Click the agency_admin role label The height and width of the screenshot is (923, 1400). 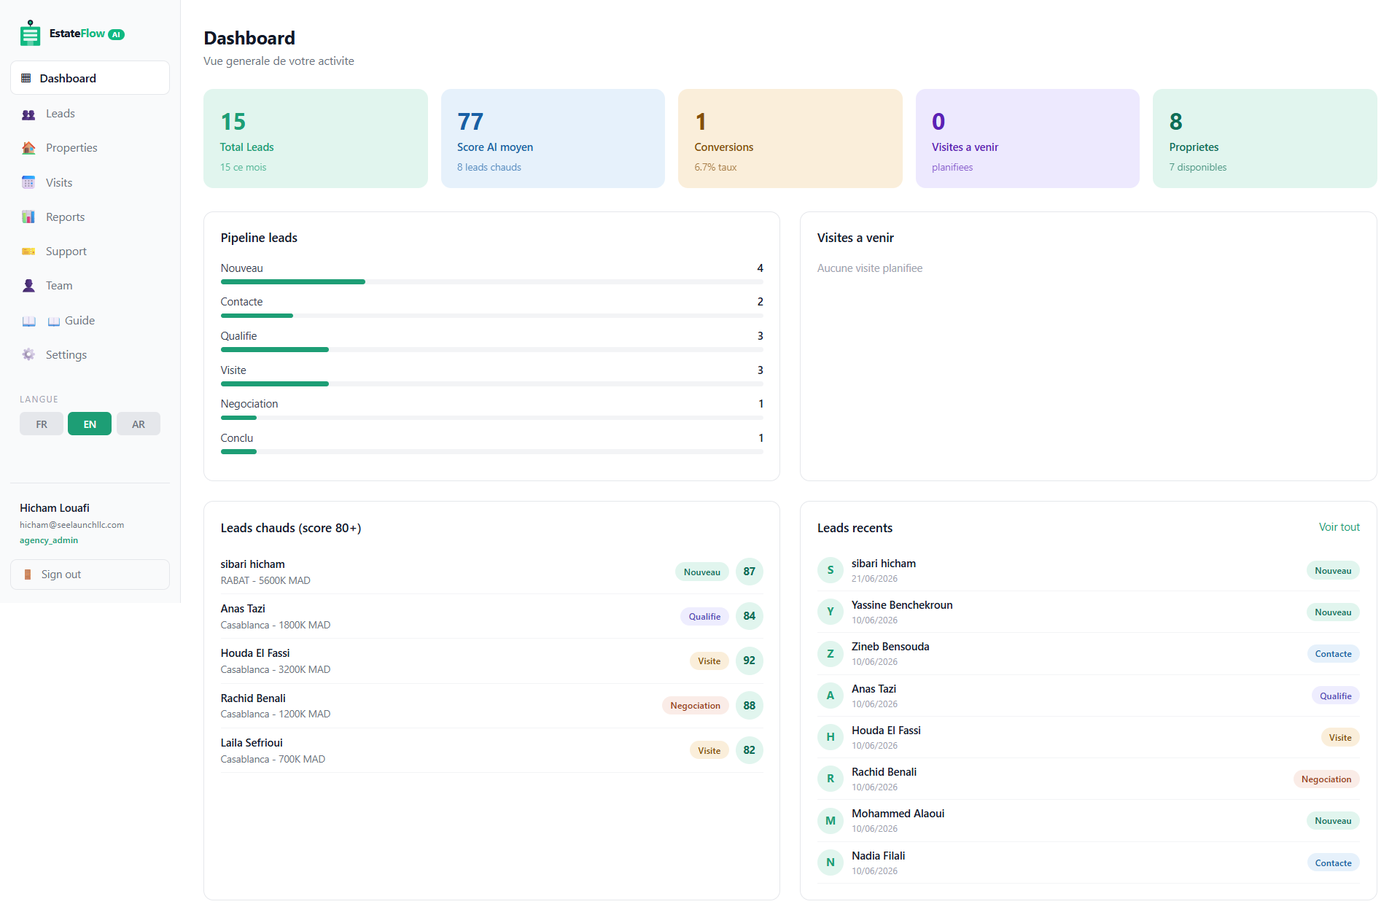point(49,540)
